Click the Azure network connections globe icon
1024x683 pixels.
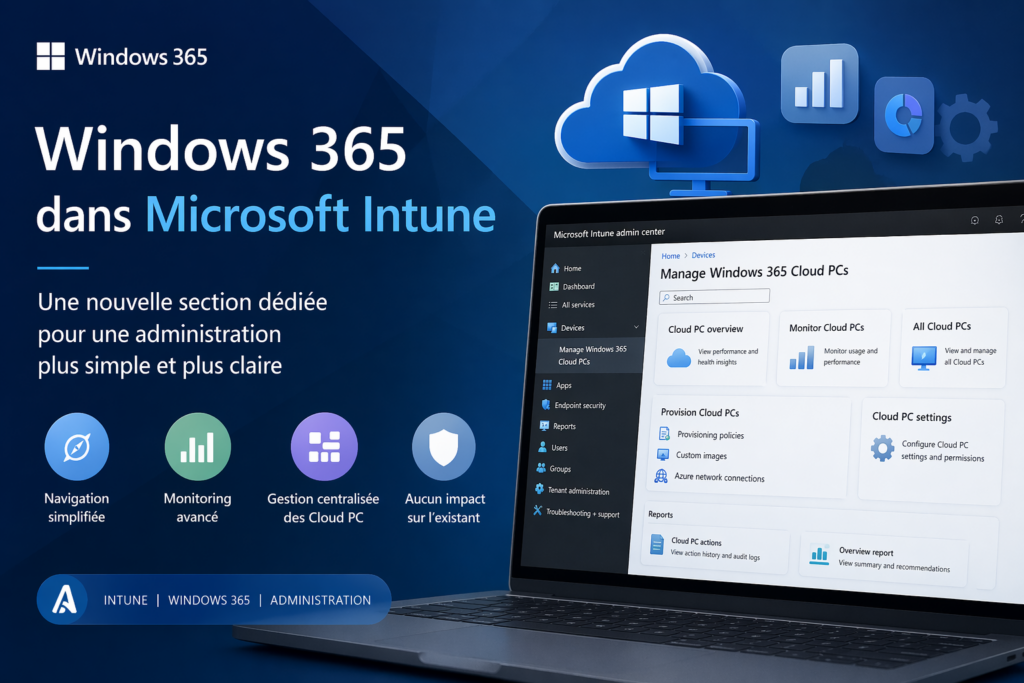pos(661,476)
